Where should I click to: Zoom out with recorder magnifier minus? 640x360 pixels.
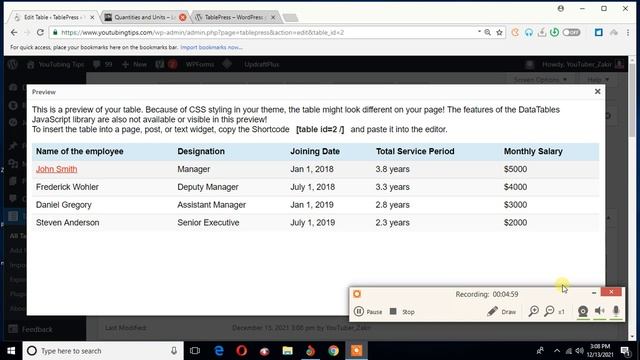point(549,311)
